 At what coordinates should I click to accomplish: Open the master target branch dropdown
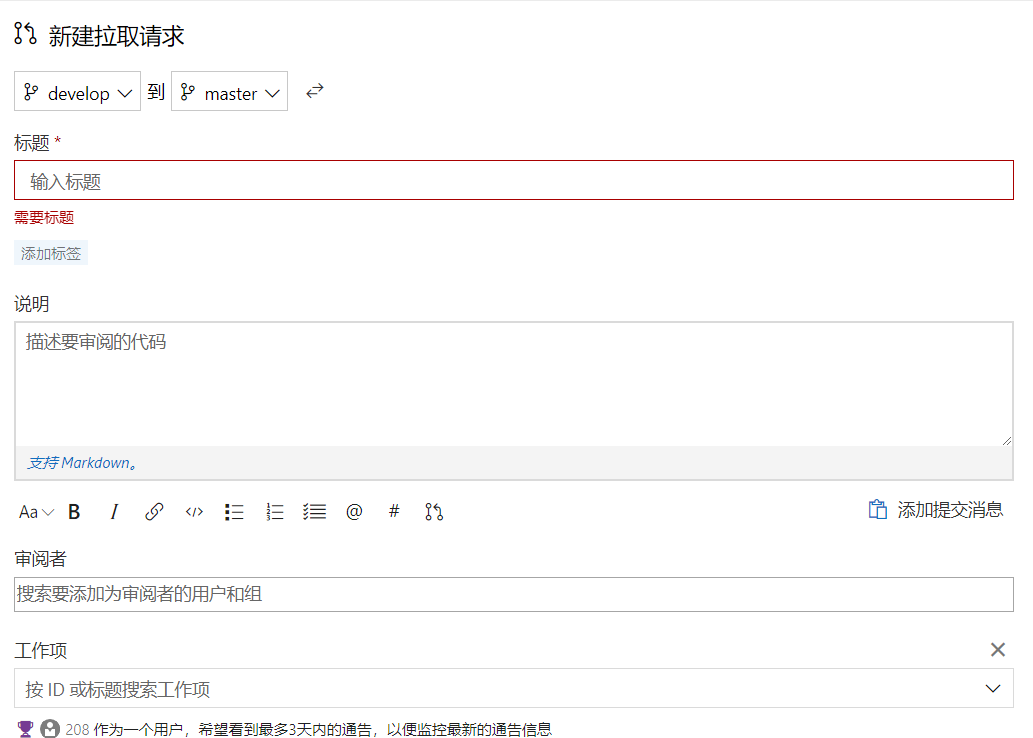(229, 91)
